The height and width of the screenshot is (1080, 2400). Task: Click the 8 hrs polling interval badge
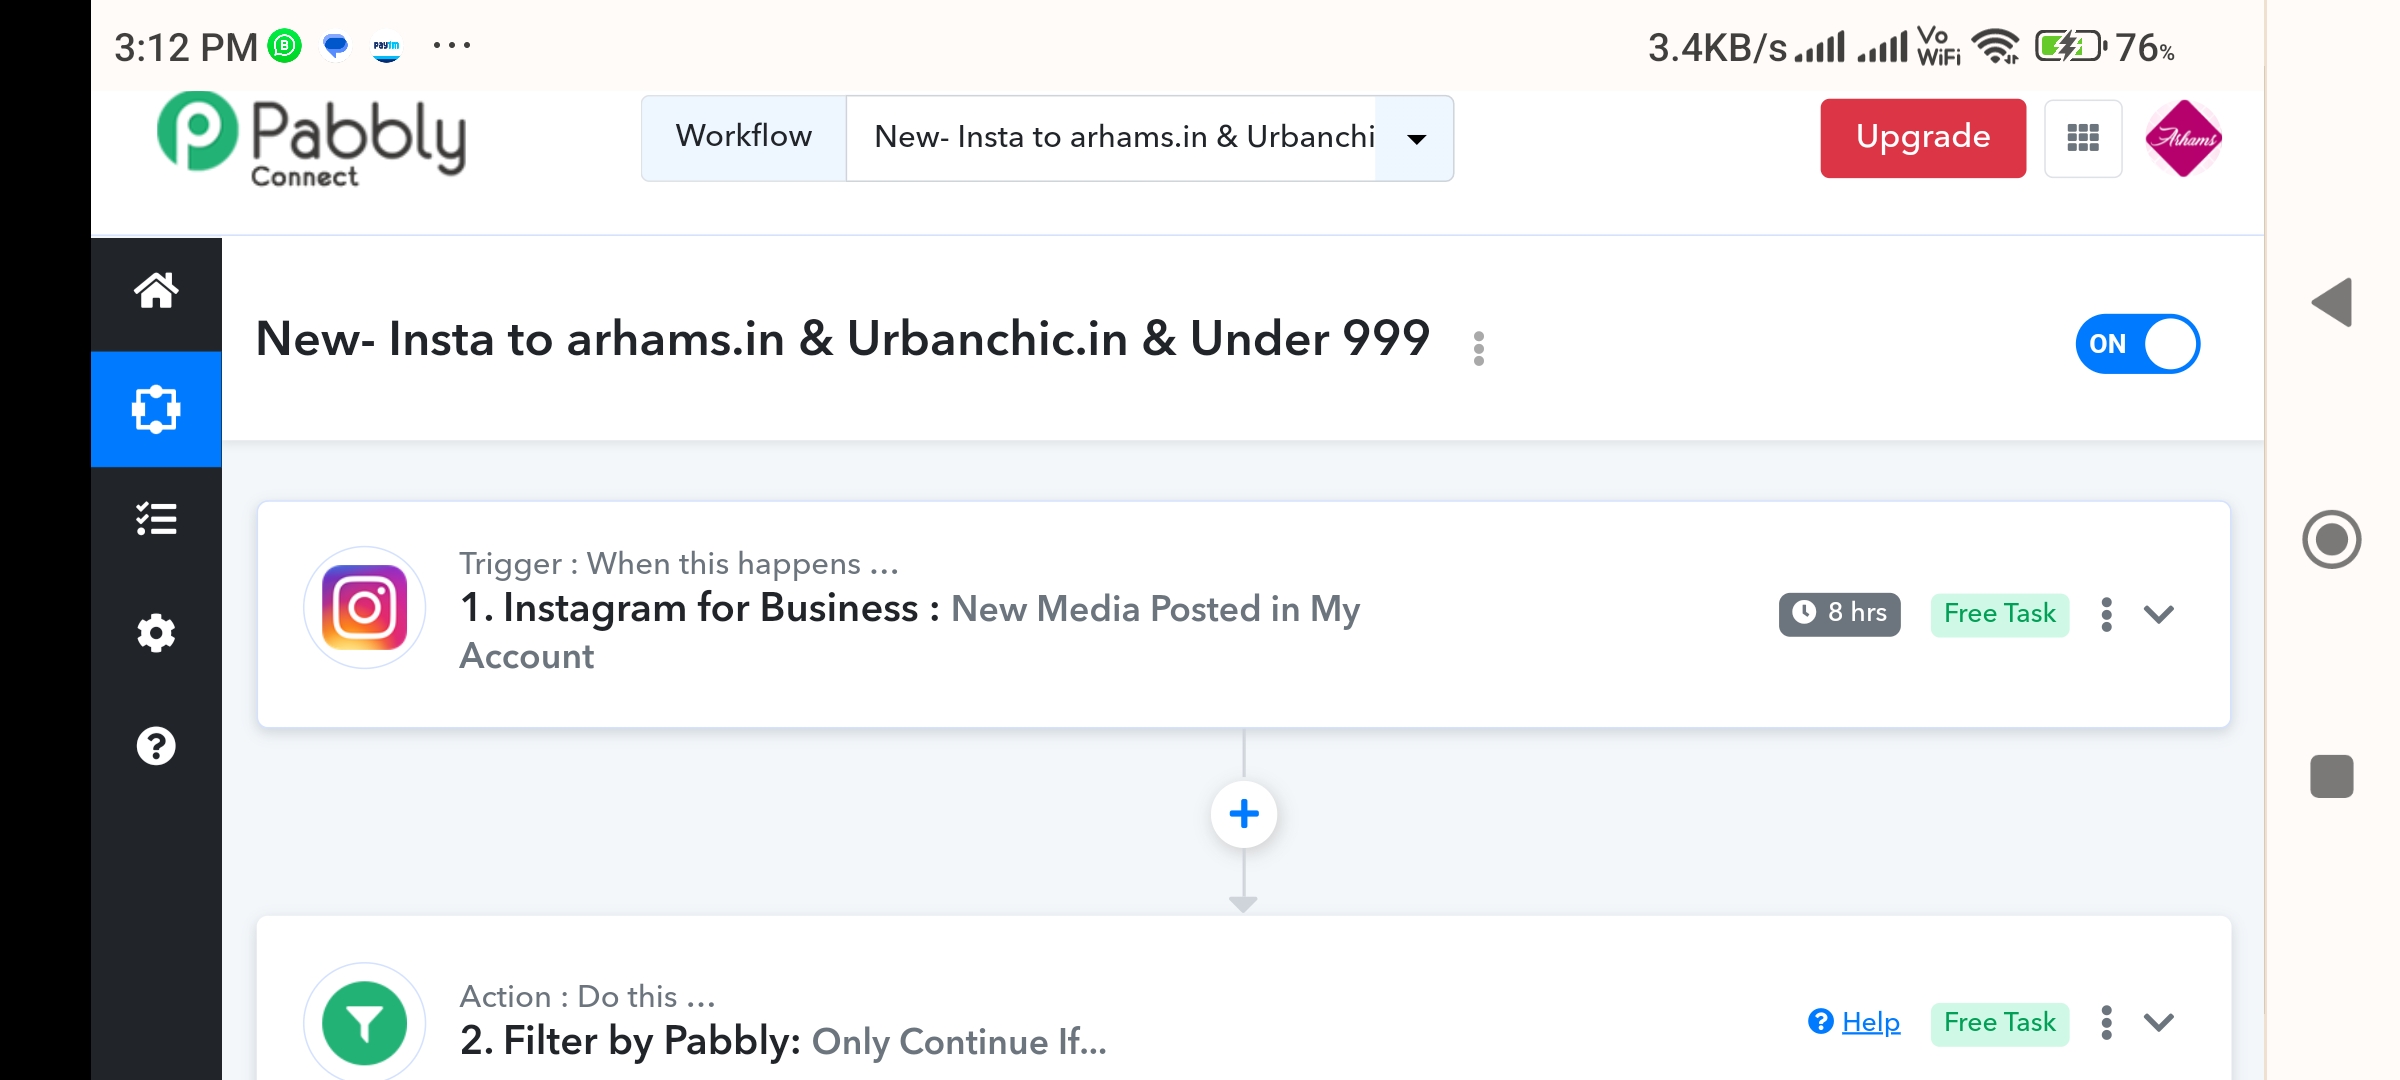pos(1839,613)
